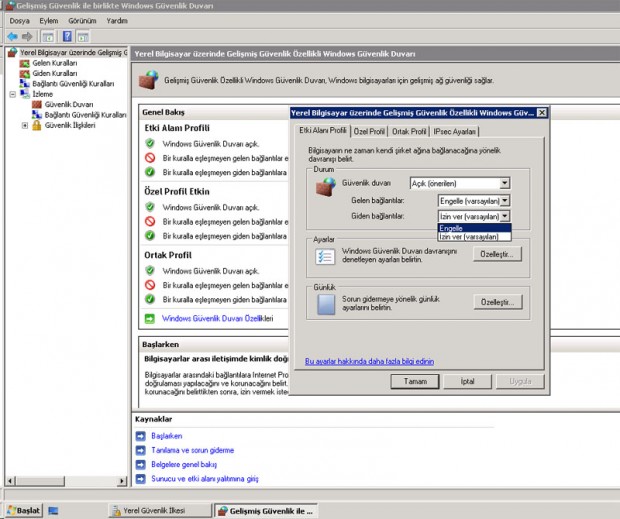Open the Başlarken resource link
The image size is (620, 519).
point(166,436)
